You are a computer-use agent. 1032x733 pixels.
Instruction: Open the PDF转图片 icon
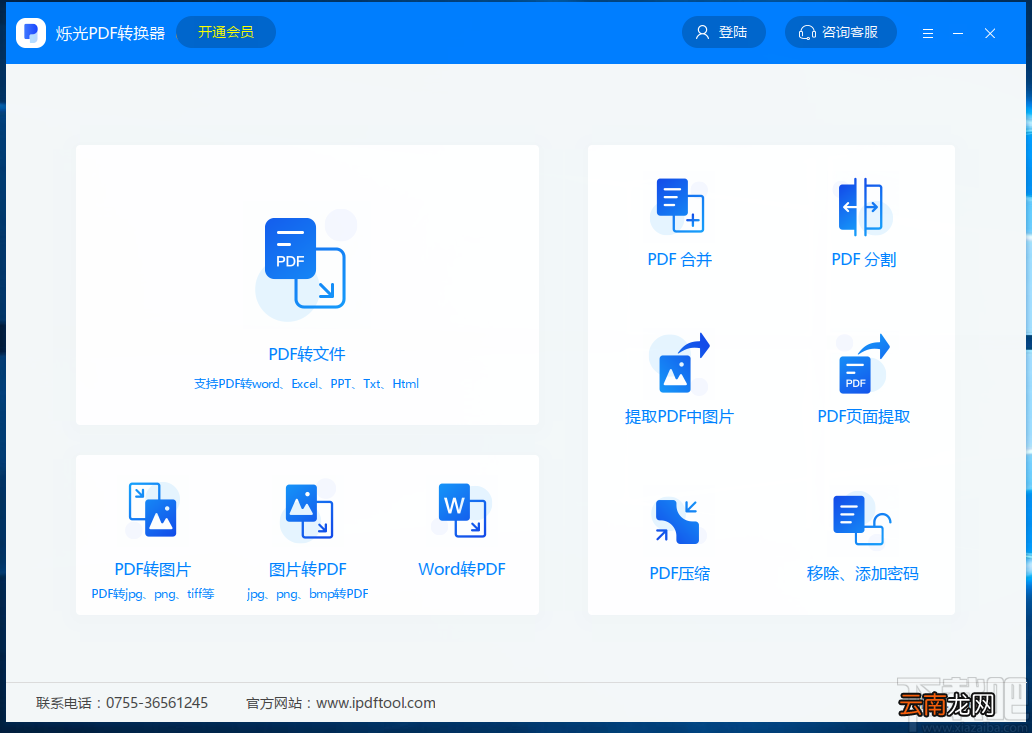coord(153,510)
